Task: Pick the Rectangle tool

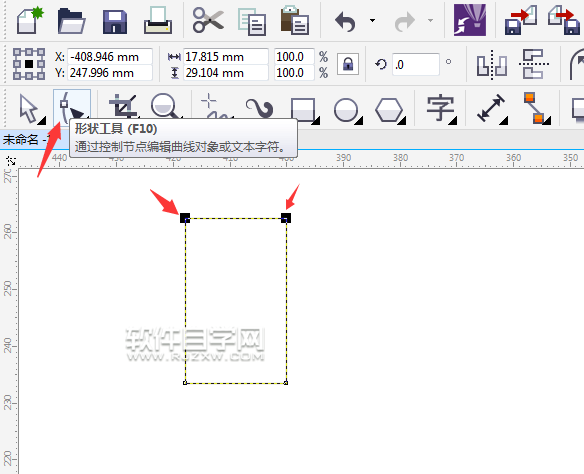Action: coord(303,109)
